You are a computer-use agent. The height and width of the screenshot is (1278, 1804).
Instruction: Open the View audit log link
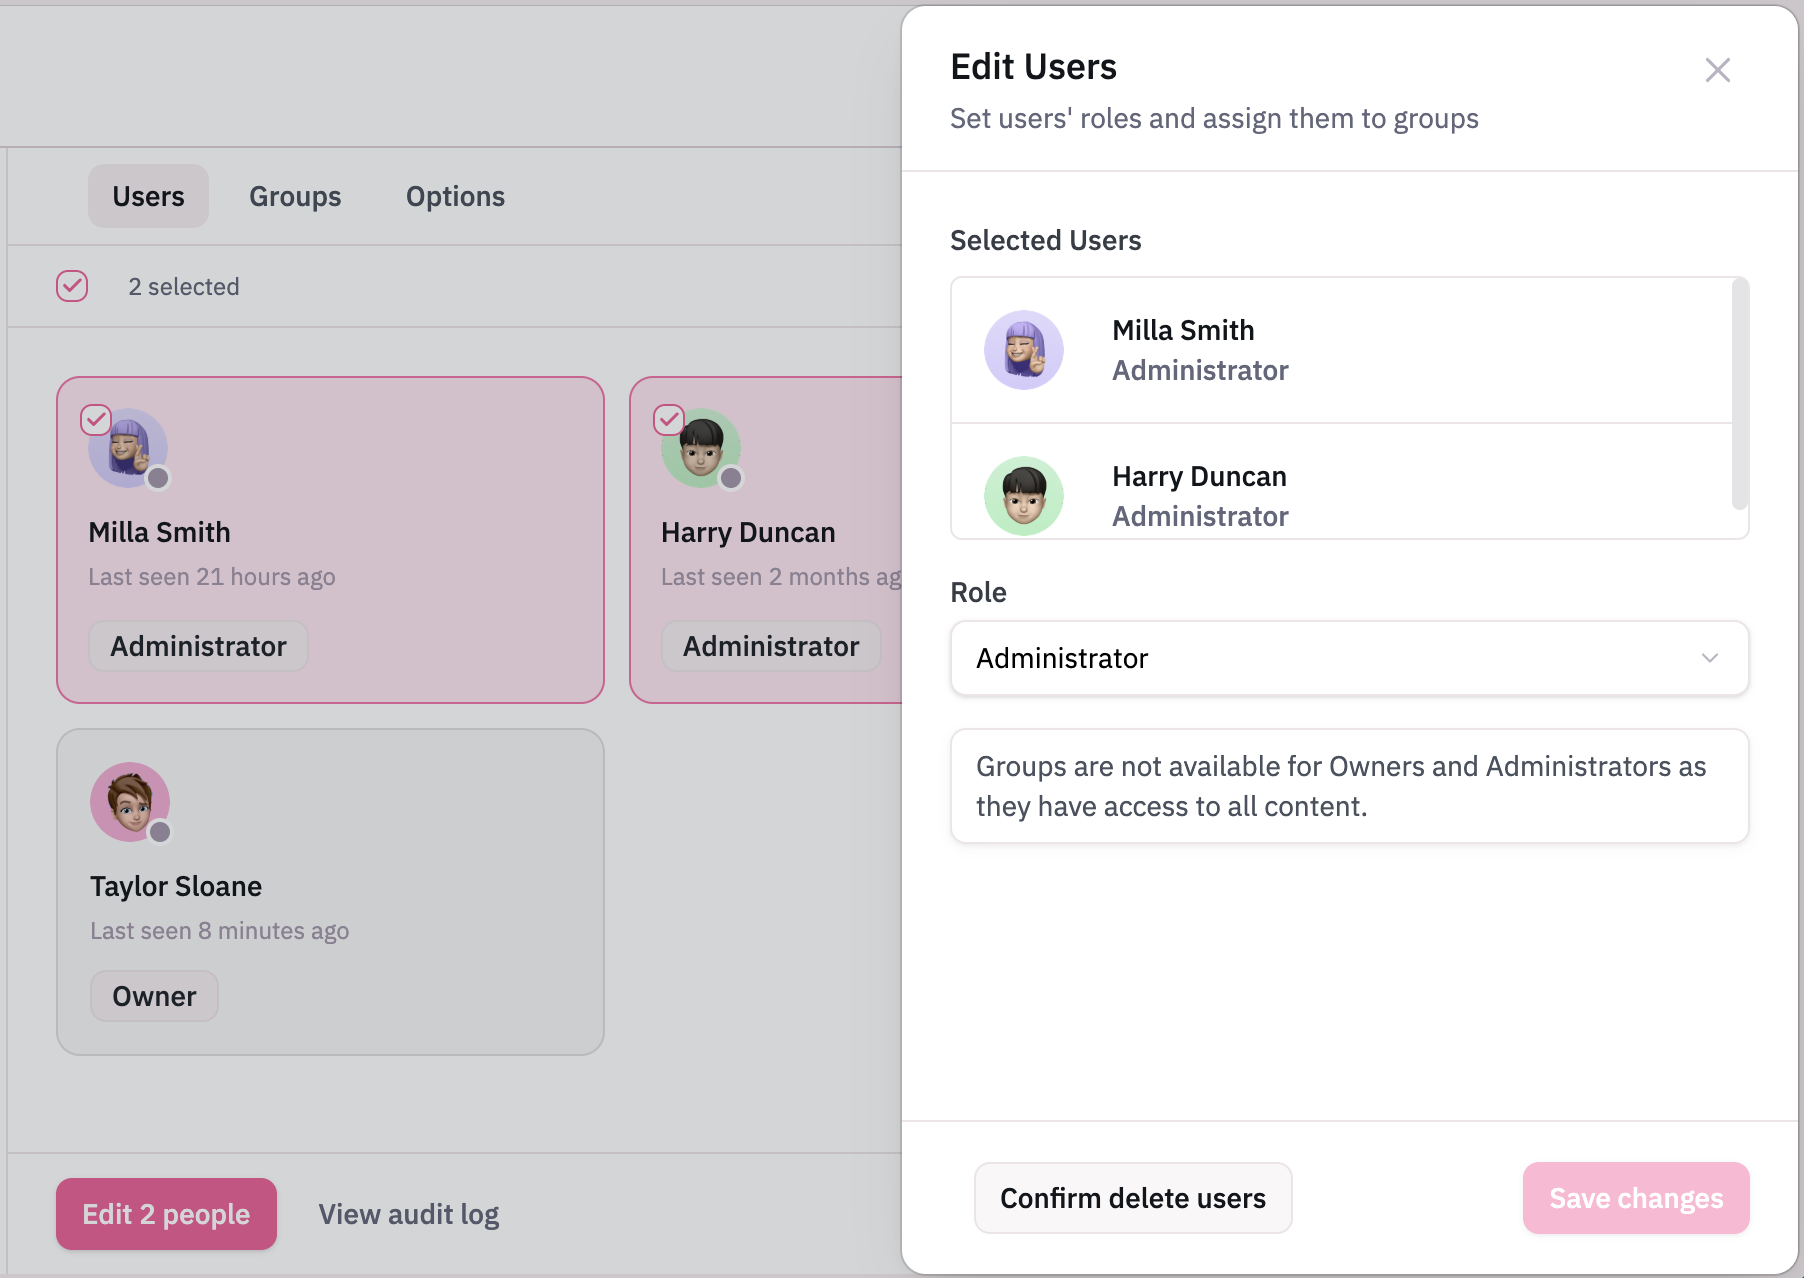click(x=409, y=1214)
